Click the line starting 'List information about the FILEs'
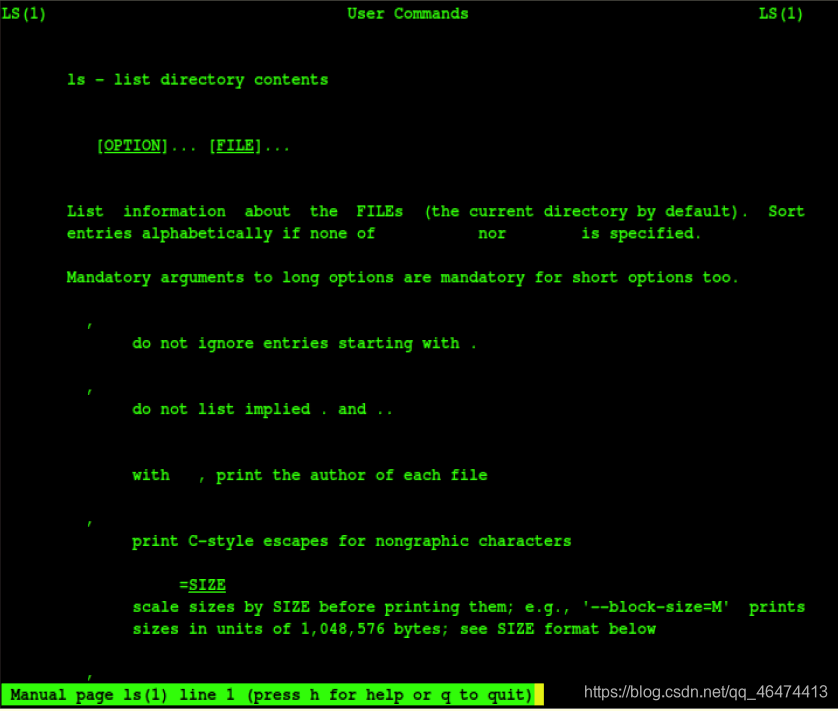The height and width of the screenshot is (711, 838). 436,212
